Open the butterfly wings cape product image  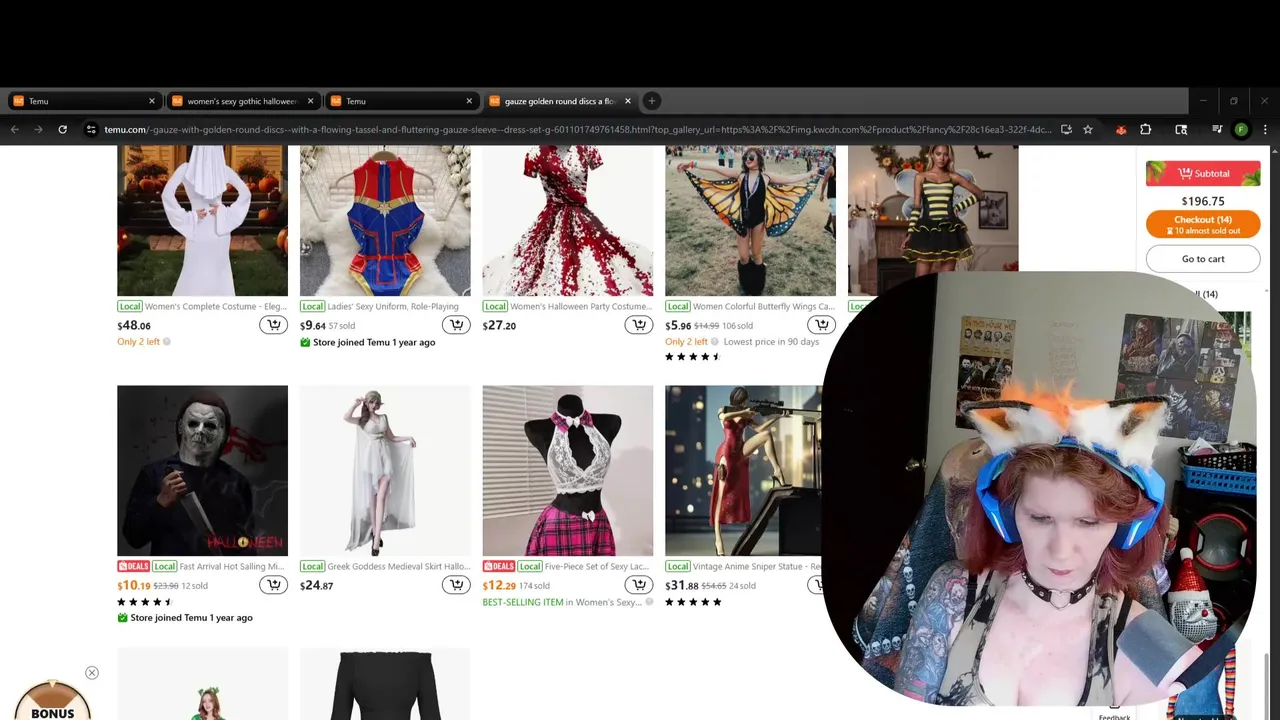click(x=750, y=220)
